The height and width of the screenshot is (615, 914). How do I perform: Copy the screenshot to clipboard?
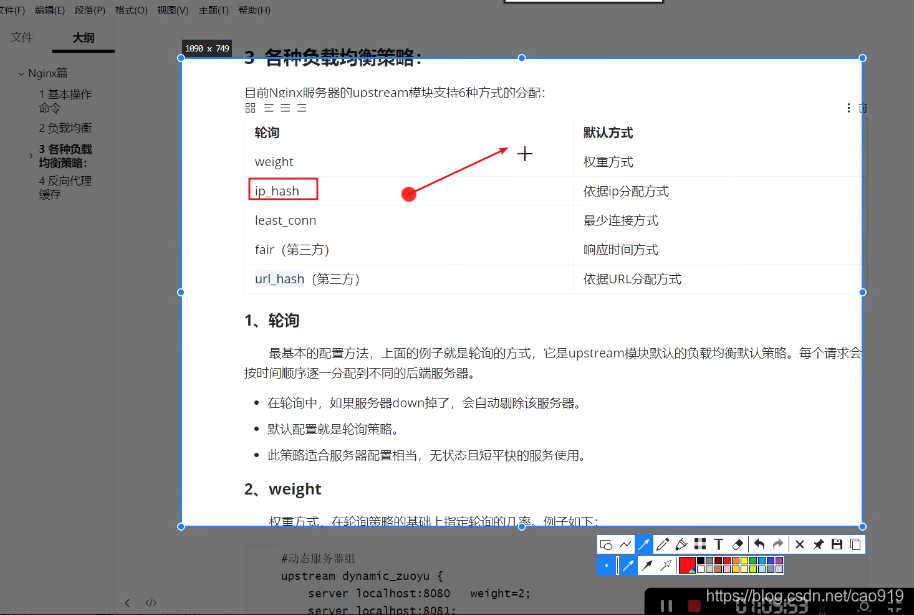tap(856, 544)
